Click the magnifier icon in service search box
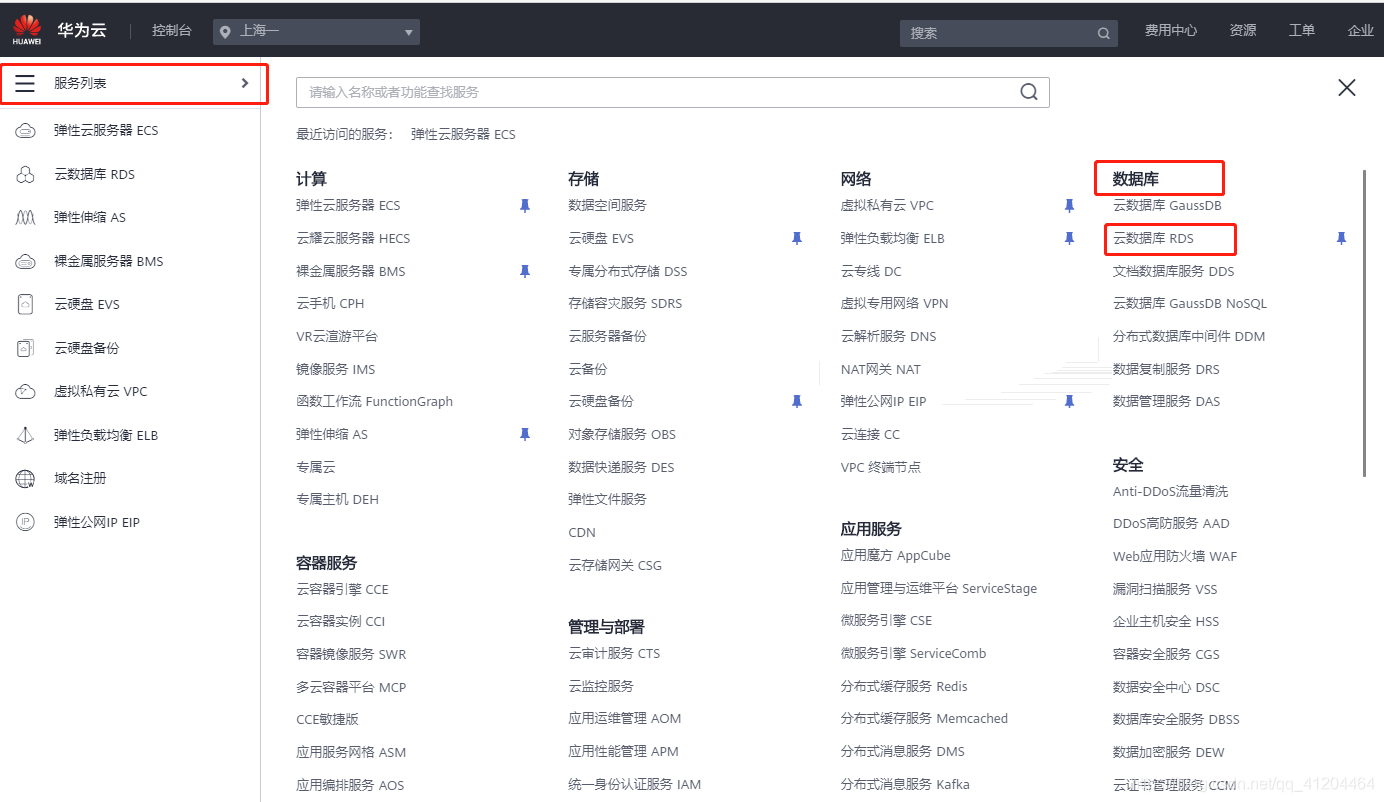 click(1028, 92)
